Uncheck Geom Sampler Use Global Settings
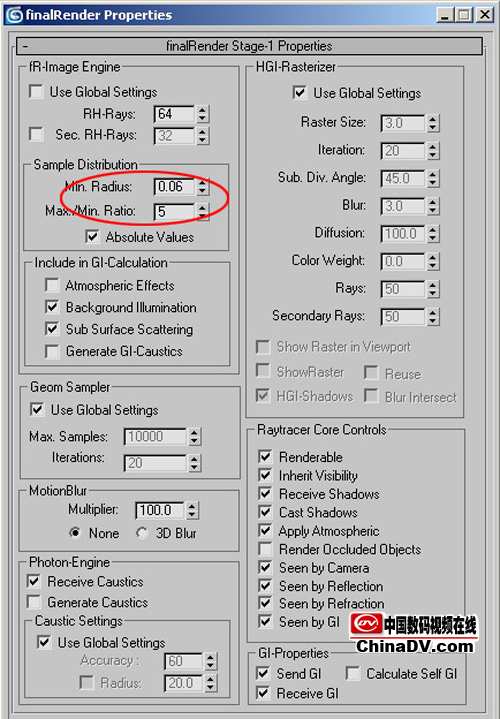This screenshot has width=500, height=719. coord(37,409)
